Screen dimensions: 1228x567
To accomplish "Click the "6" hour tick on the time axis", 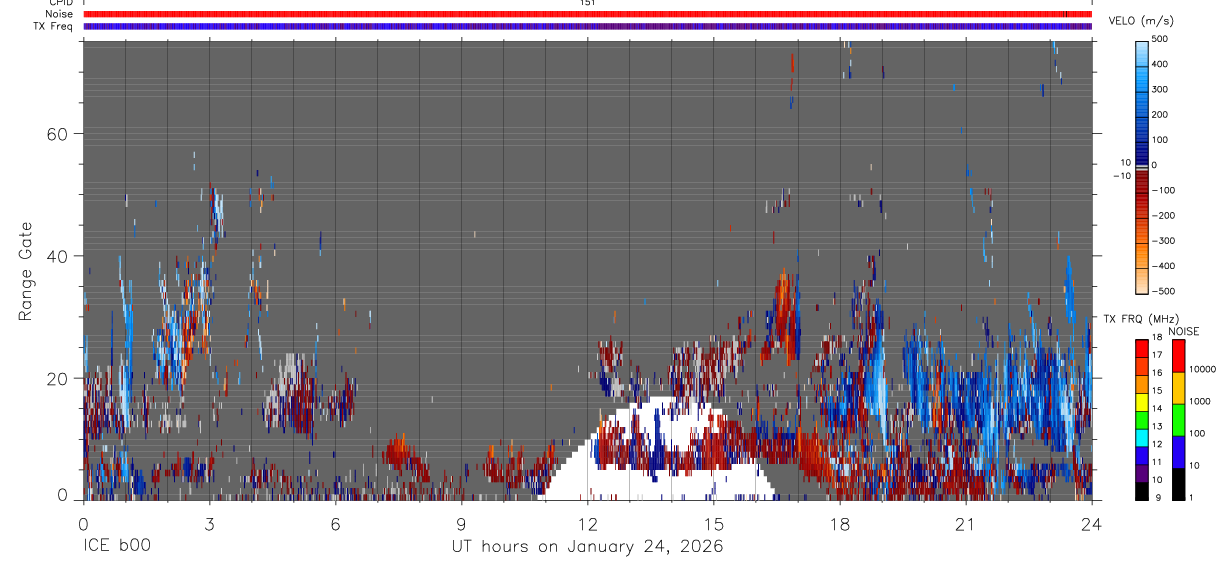I will [x=335, y=523].
